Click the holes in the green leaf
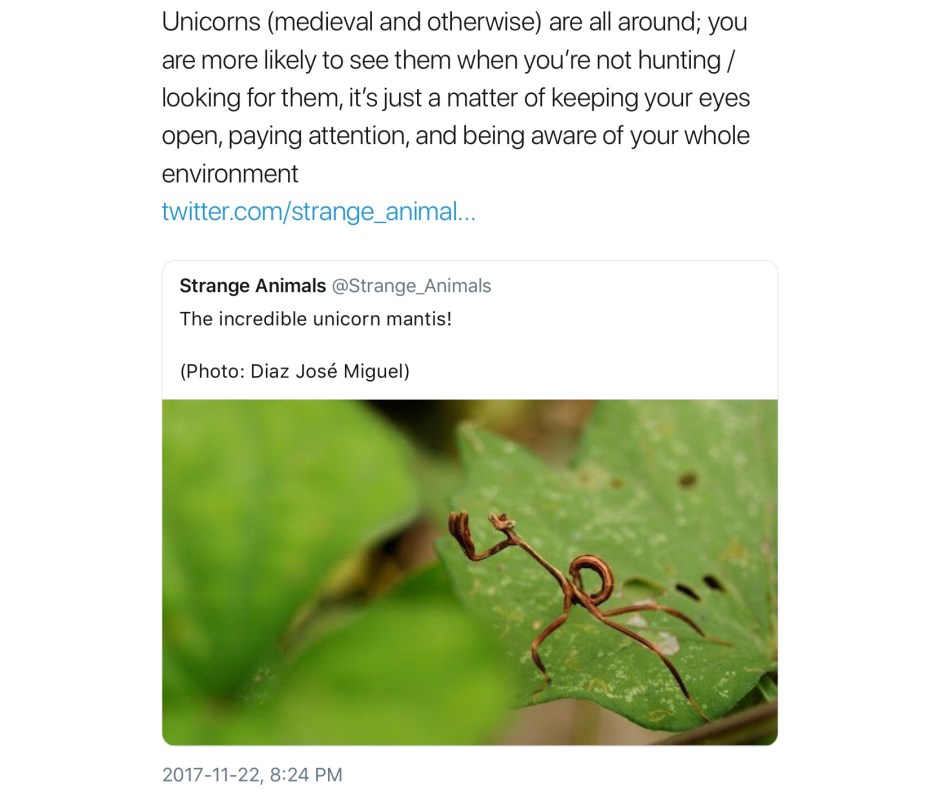 click(700, 583)
